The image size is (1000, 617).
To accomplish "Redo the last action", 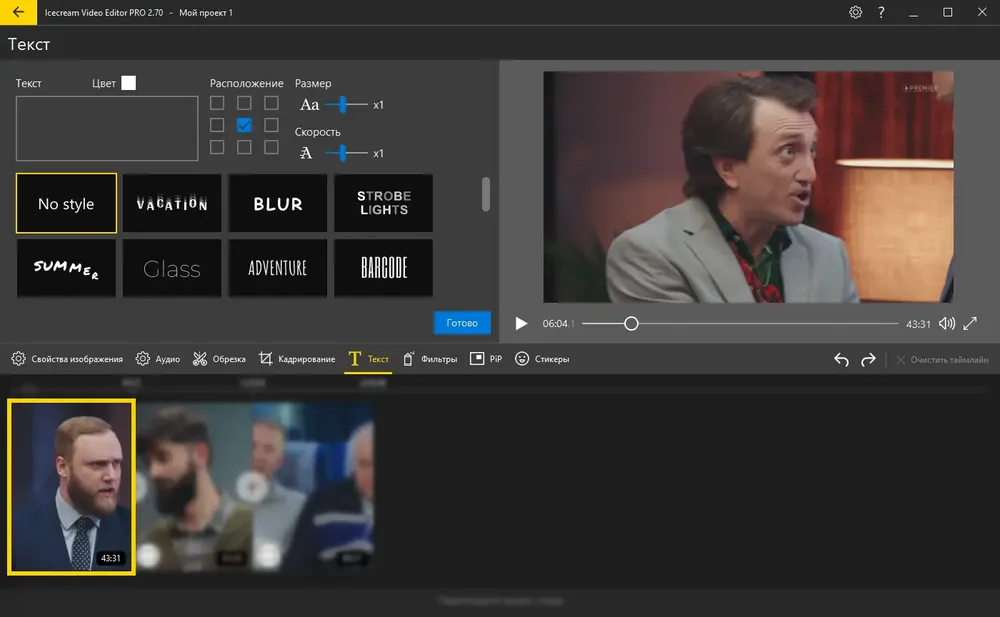I will coord(868,359).
